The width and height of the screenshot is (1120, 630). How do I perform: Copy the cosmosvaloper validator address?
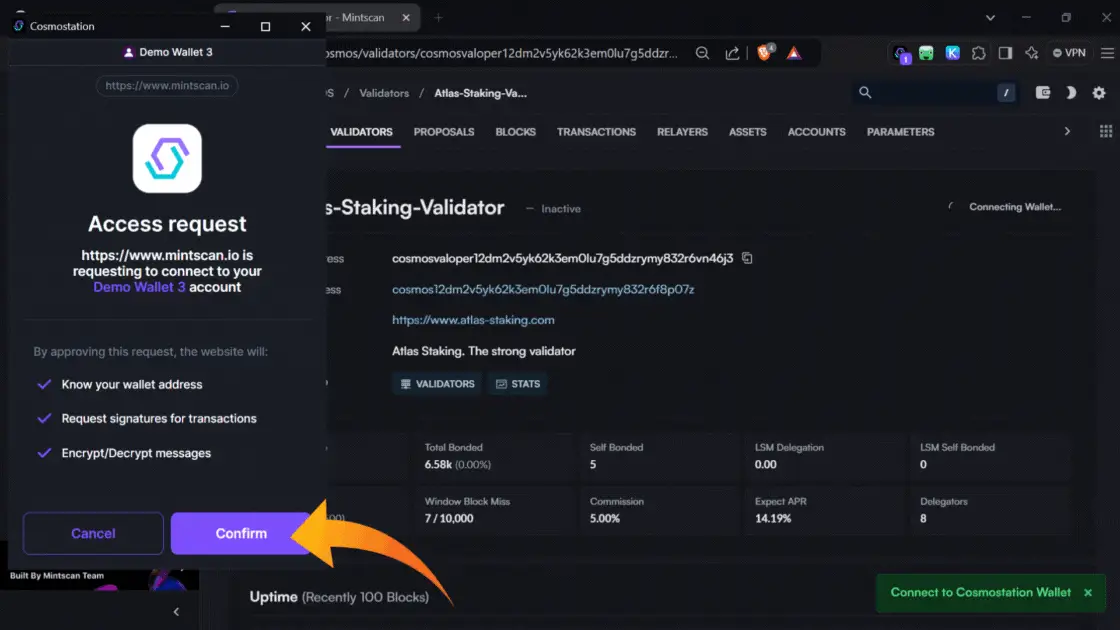click(x=747, y=258)
